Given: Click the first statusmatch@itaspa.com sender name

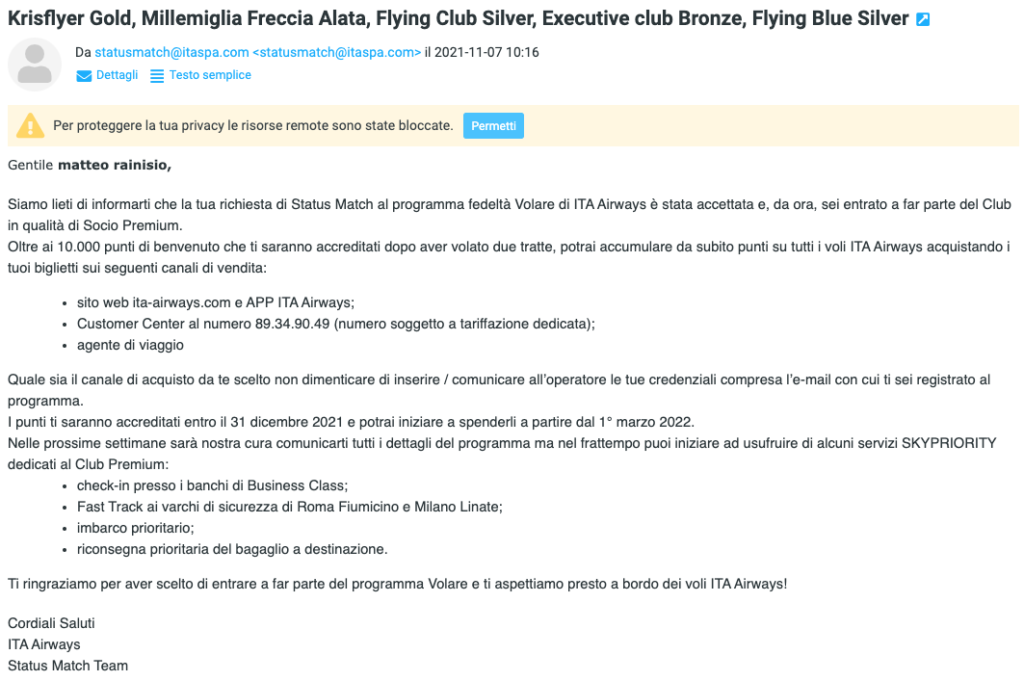Looking at the screenshot, I should click(x=172, y=52).
